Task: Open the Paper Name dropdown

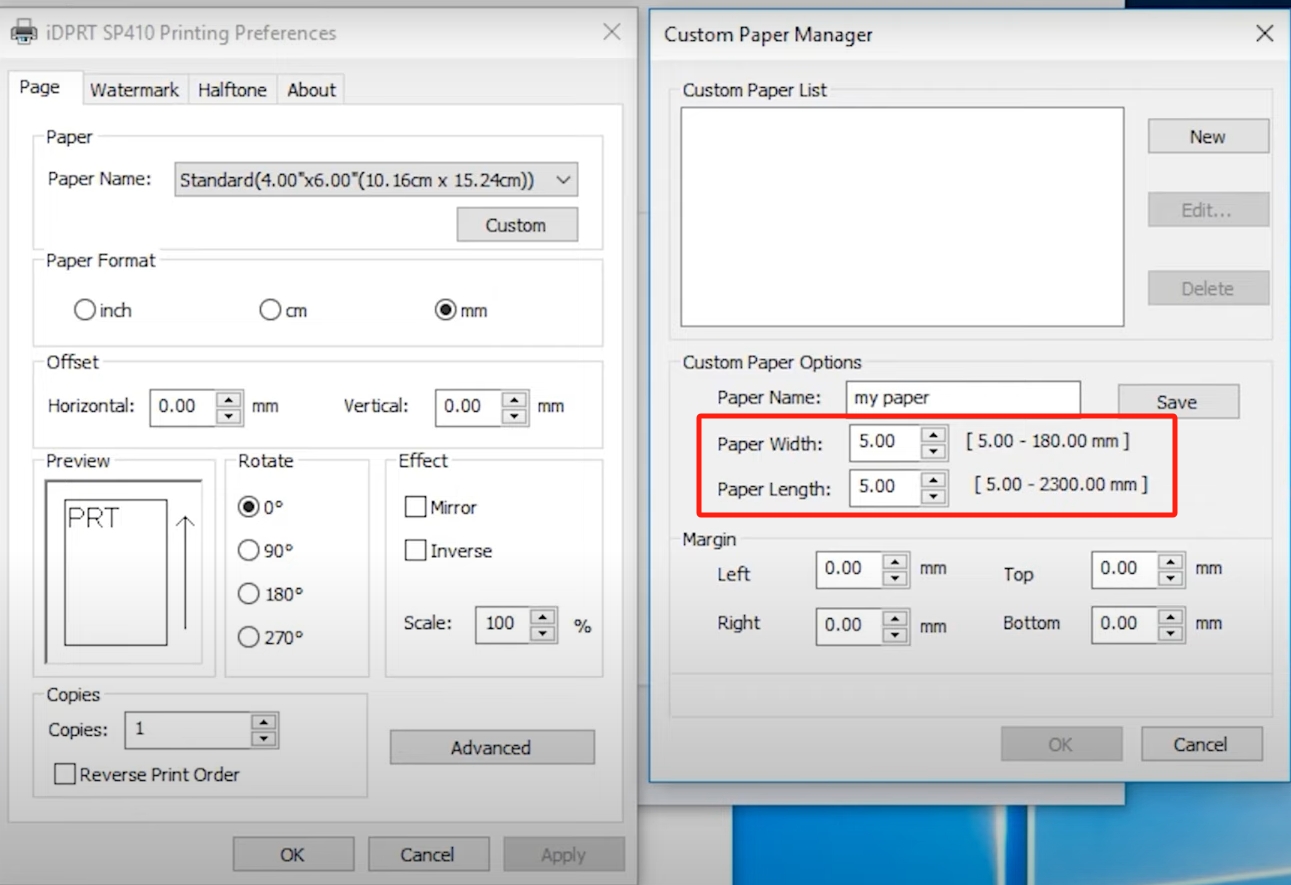Action: [563, 180]
